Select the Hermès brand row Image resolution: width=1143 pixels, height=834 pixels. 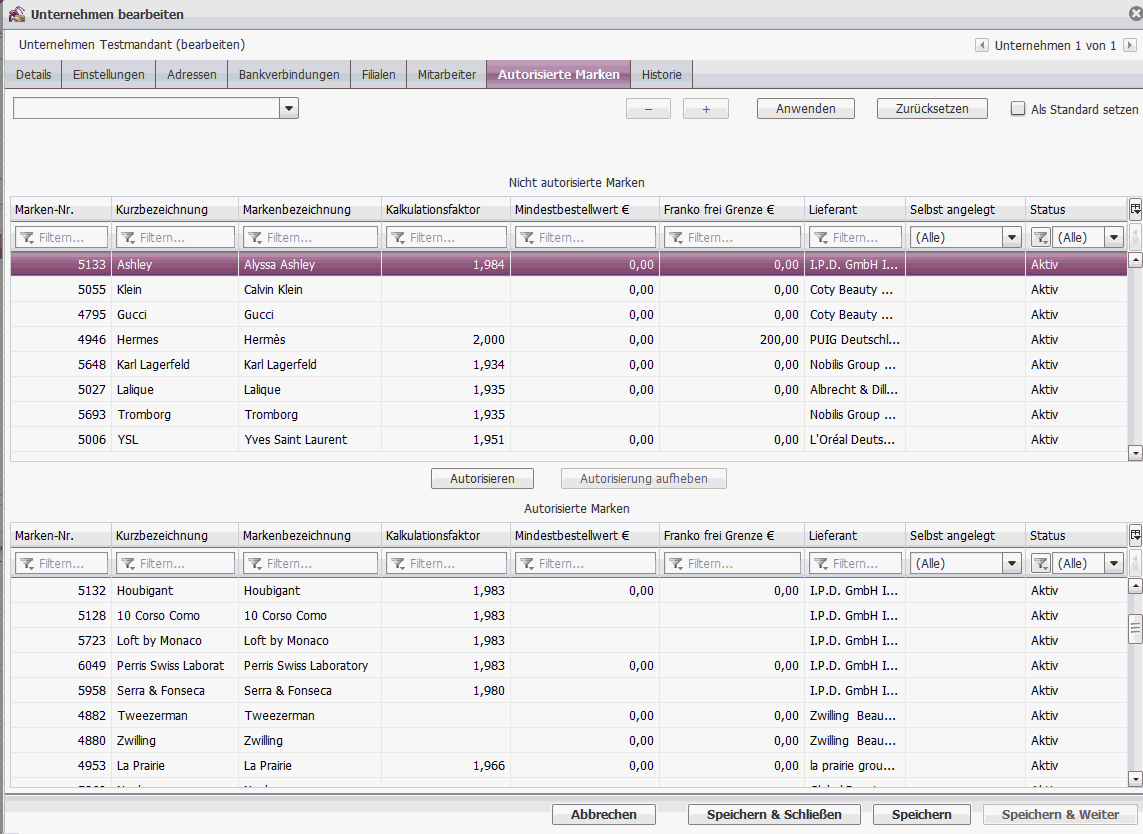coord(569,340)
